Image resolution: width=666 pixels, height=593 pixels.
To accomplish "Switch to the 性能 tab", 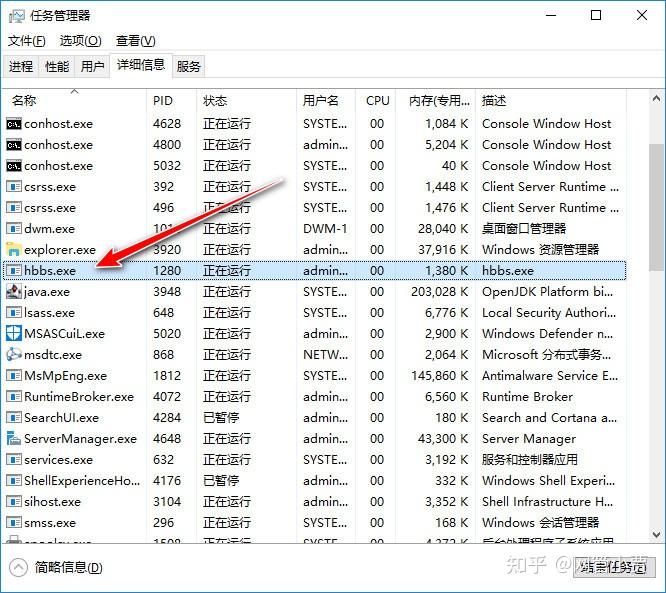I will pyautogui.click(x=57, y=66).
